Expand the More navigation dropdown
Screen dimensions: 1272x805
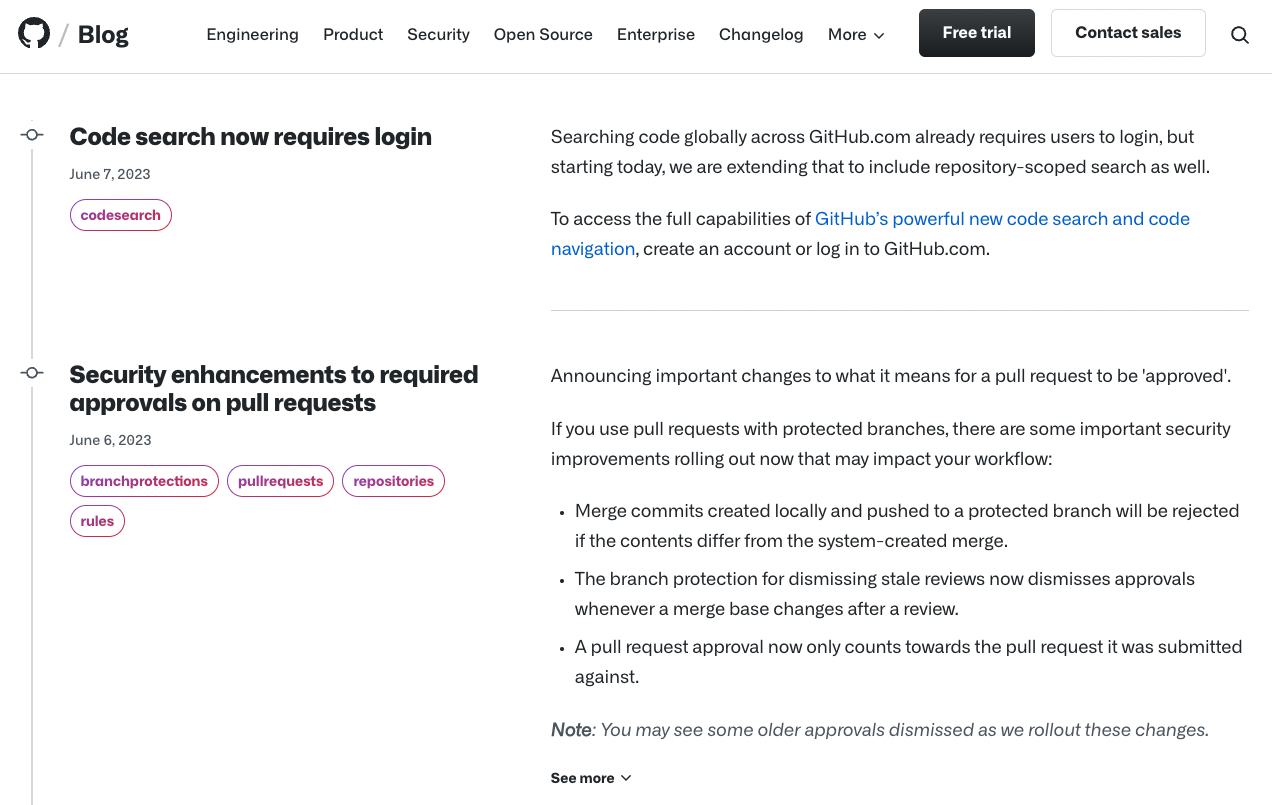[x=856, y=34]
